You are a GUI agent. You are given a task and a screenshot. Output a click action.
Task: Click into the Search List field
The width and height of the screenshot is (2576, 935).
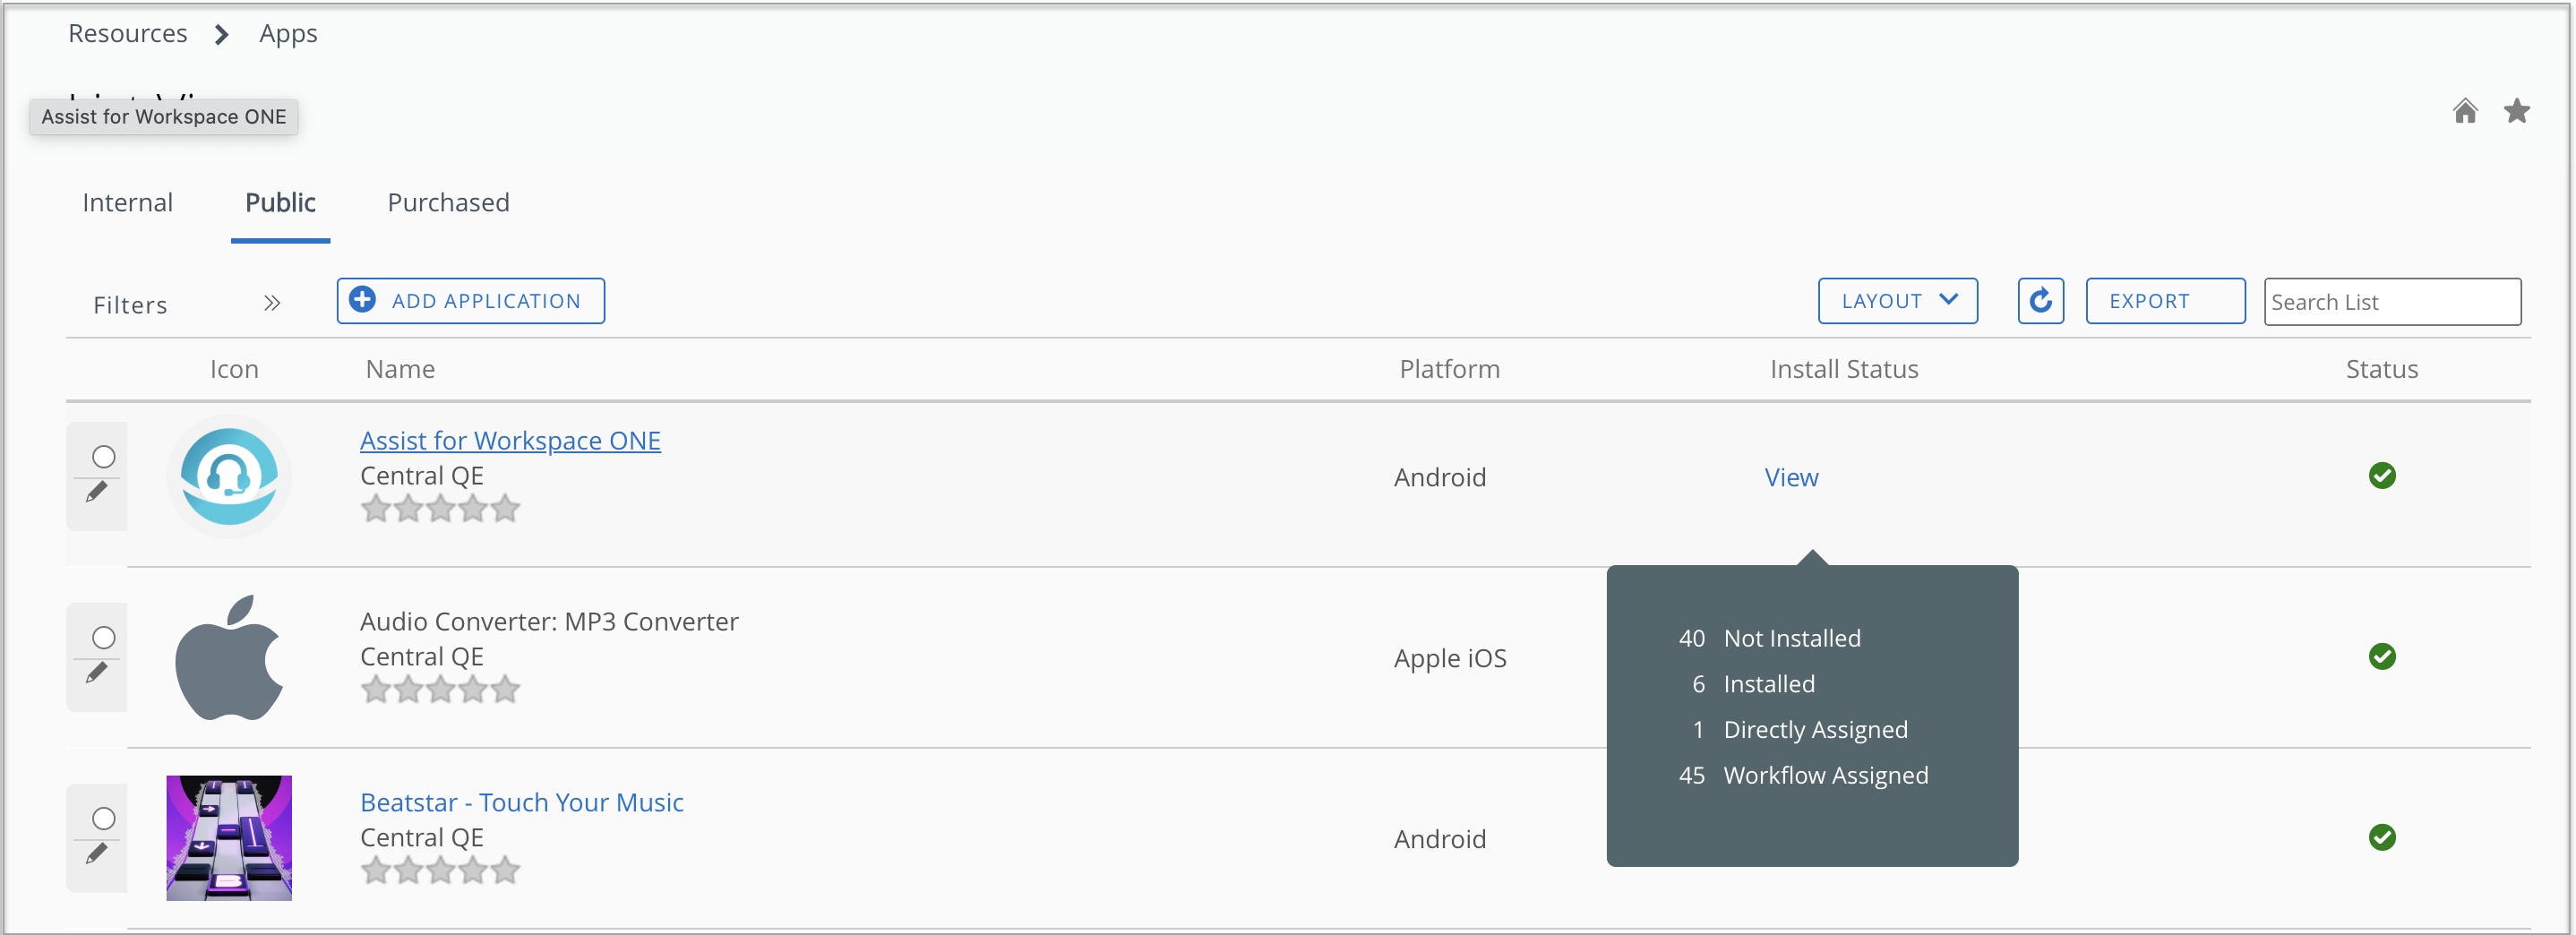tap(2392, 302)
